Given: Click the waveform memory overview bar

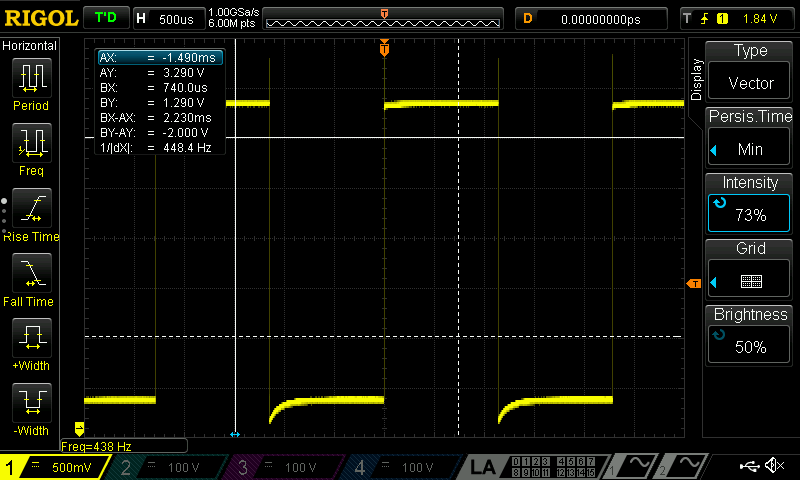Looking at the screenshot, I should [x=383, y=19].
